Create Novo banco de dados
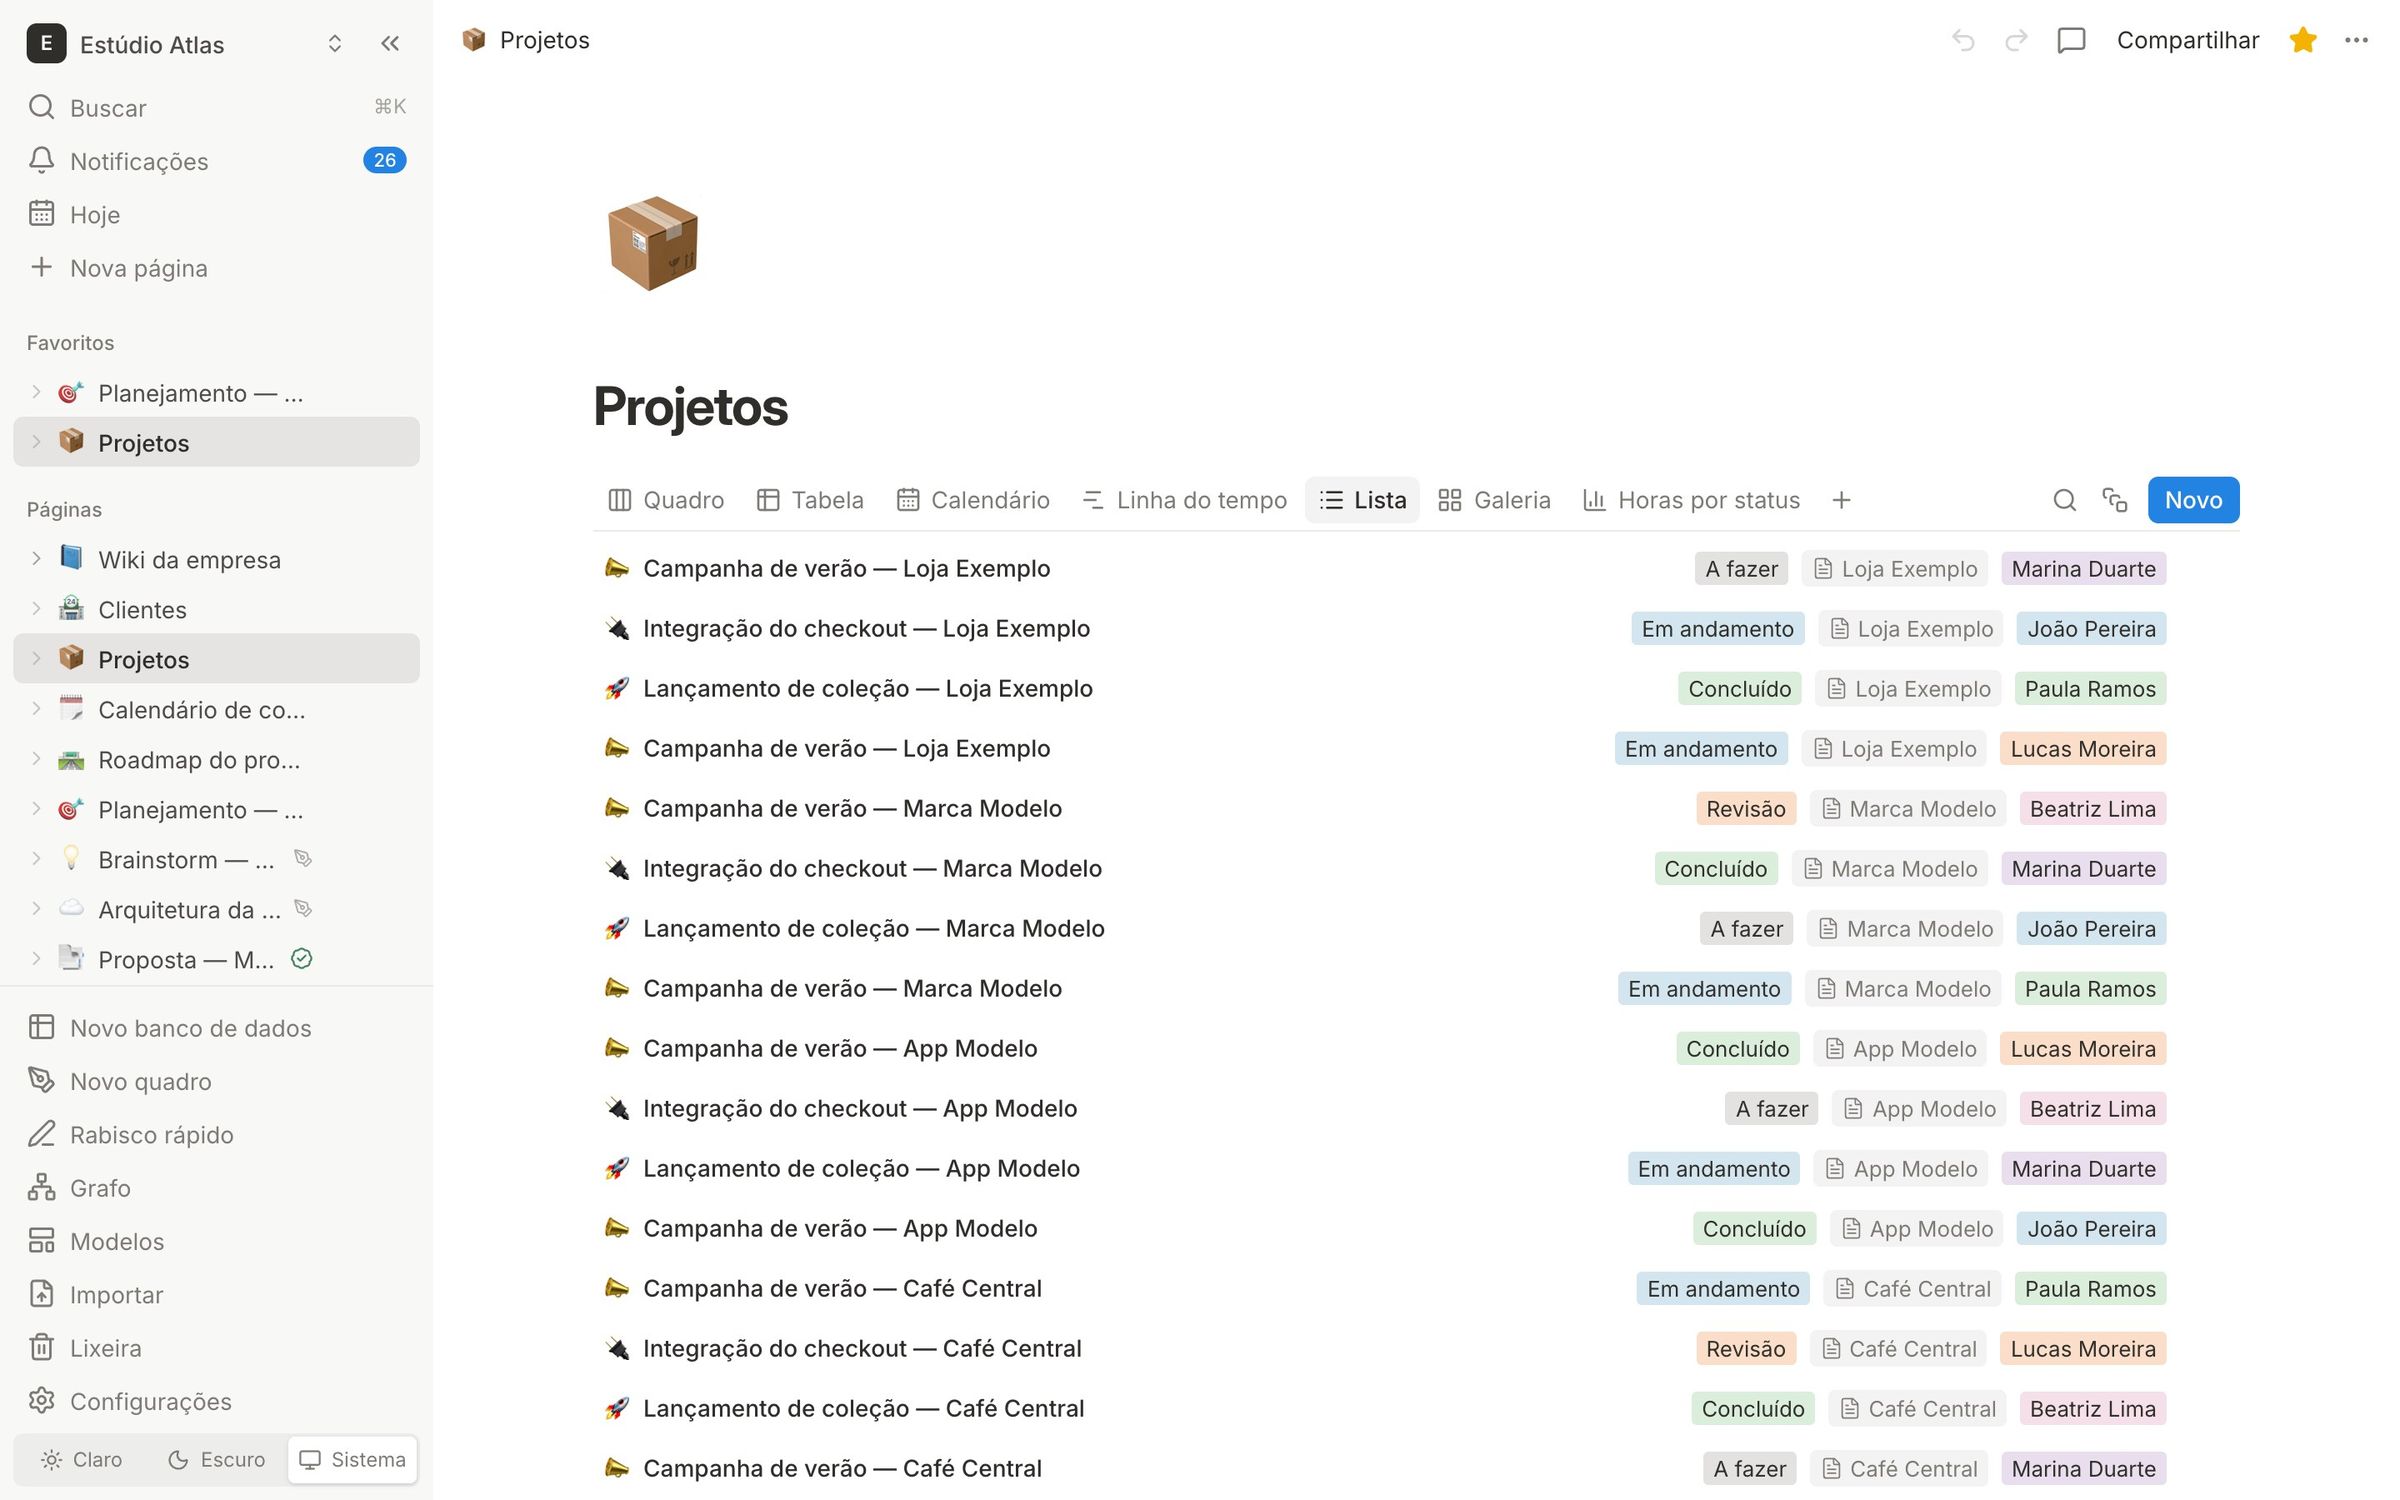This screenshot has height=1500, width=2400. tap(216, 1028)
